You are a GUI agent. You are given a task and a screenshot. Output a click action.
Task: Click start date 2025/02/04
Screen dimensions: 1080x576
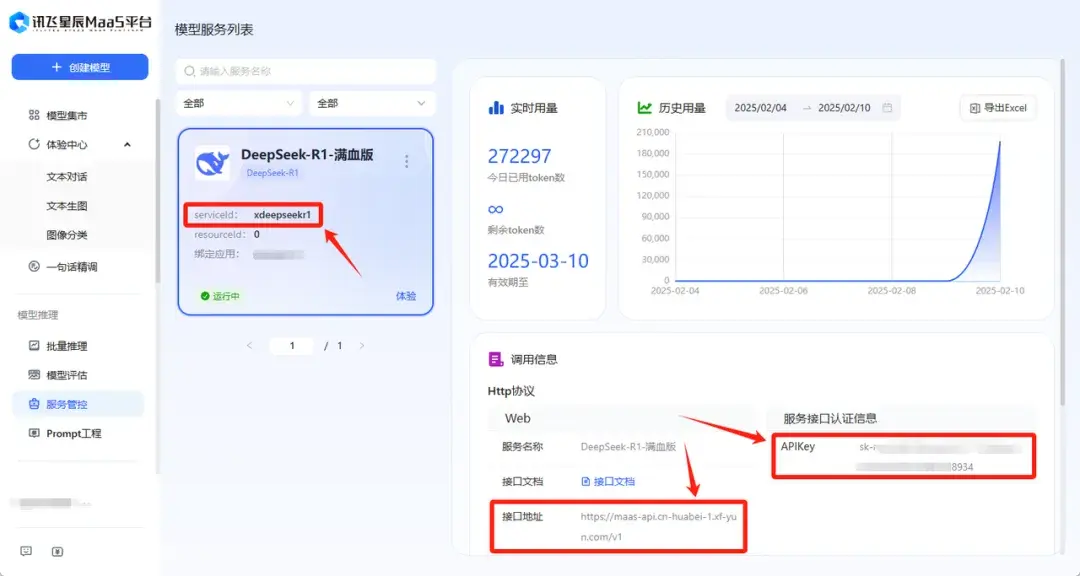tap(760, 108)
